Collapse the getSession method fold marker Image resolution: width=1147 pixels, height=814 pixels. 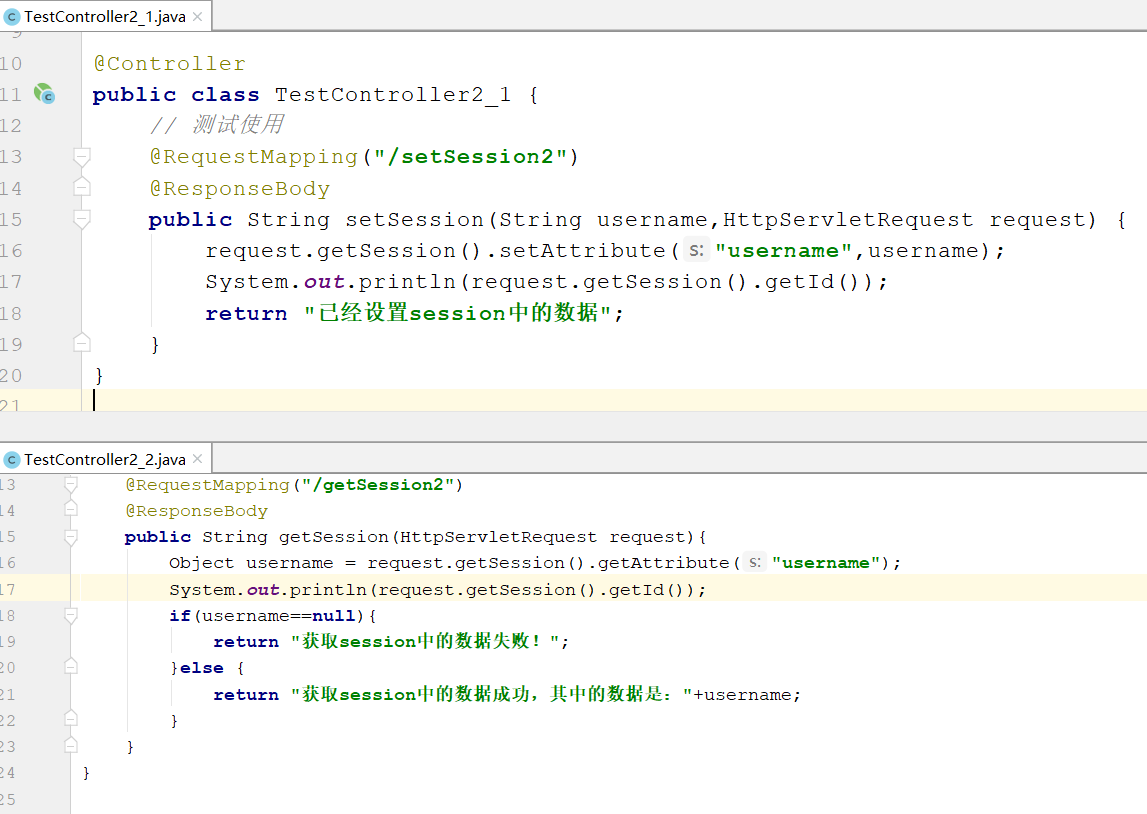tap(71, 537)
